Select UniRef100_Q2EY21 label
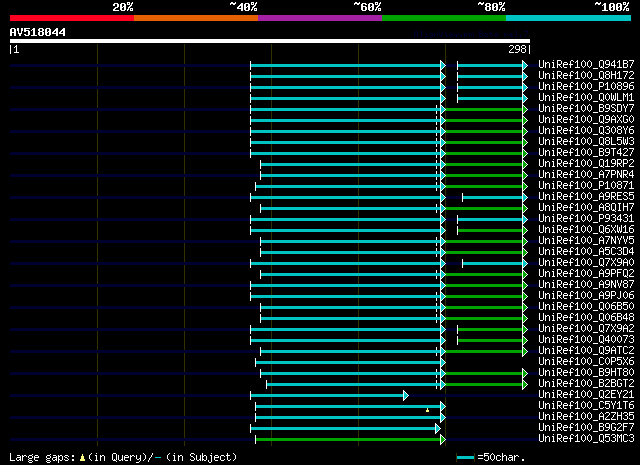The image size is (640, 465). 586,395
